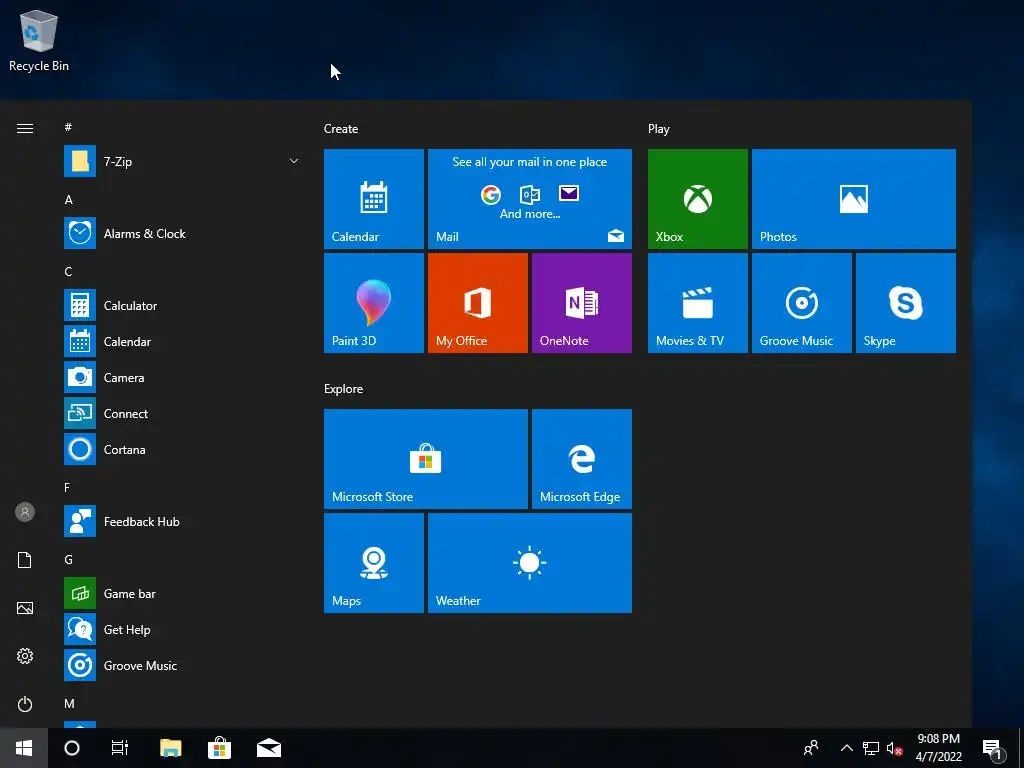Viewport: 1024px width, 768px height.
Task: Open the Weather tile
Action: (x=530, y=563)
